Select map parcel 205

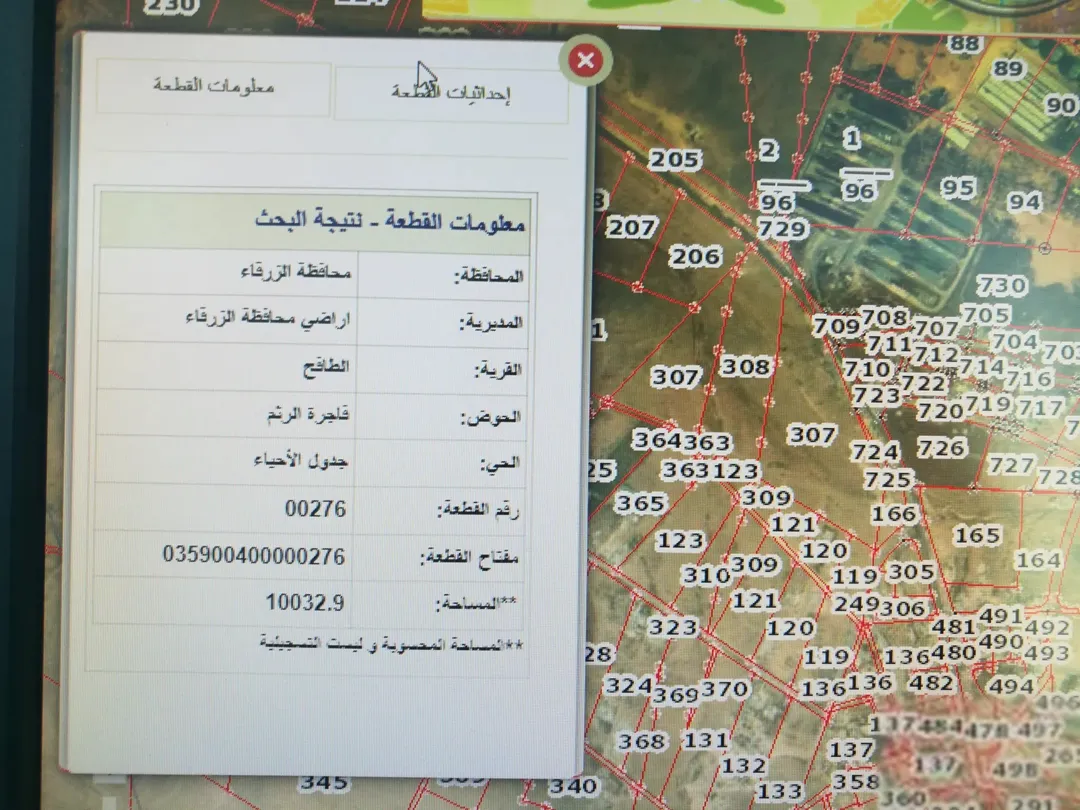tap(675, 160)
